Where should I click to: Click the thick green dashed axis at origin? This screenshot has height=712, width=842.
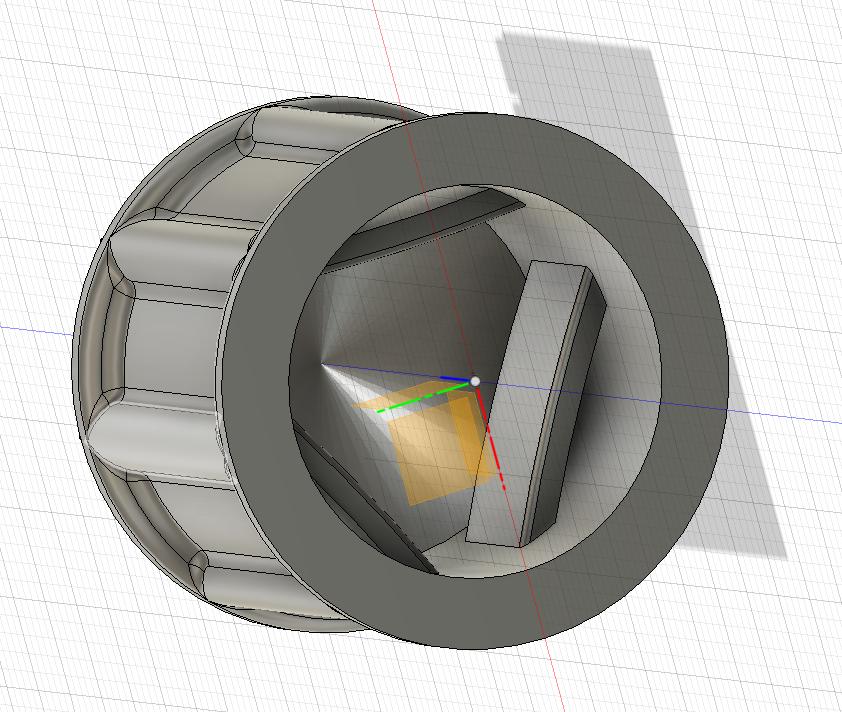[x=424, y=397]
